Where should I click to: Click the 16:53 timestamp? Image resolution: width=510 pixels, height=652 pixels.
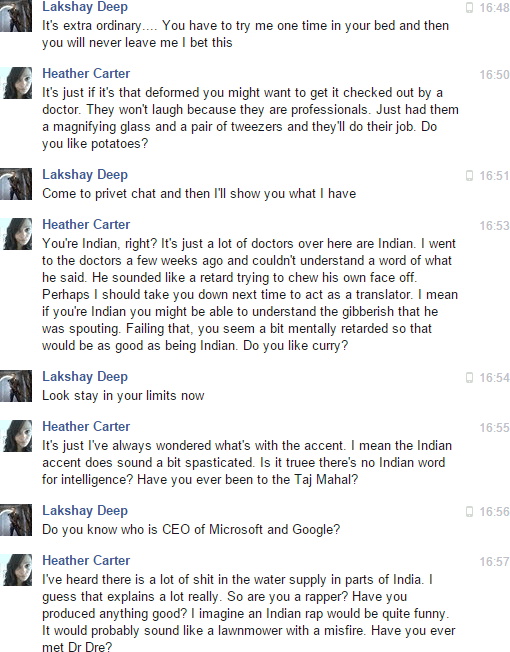[x=494, y=226]
